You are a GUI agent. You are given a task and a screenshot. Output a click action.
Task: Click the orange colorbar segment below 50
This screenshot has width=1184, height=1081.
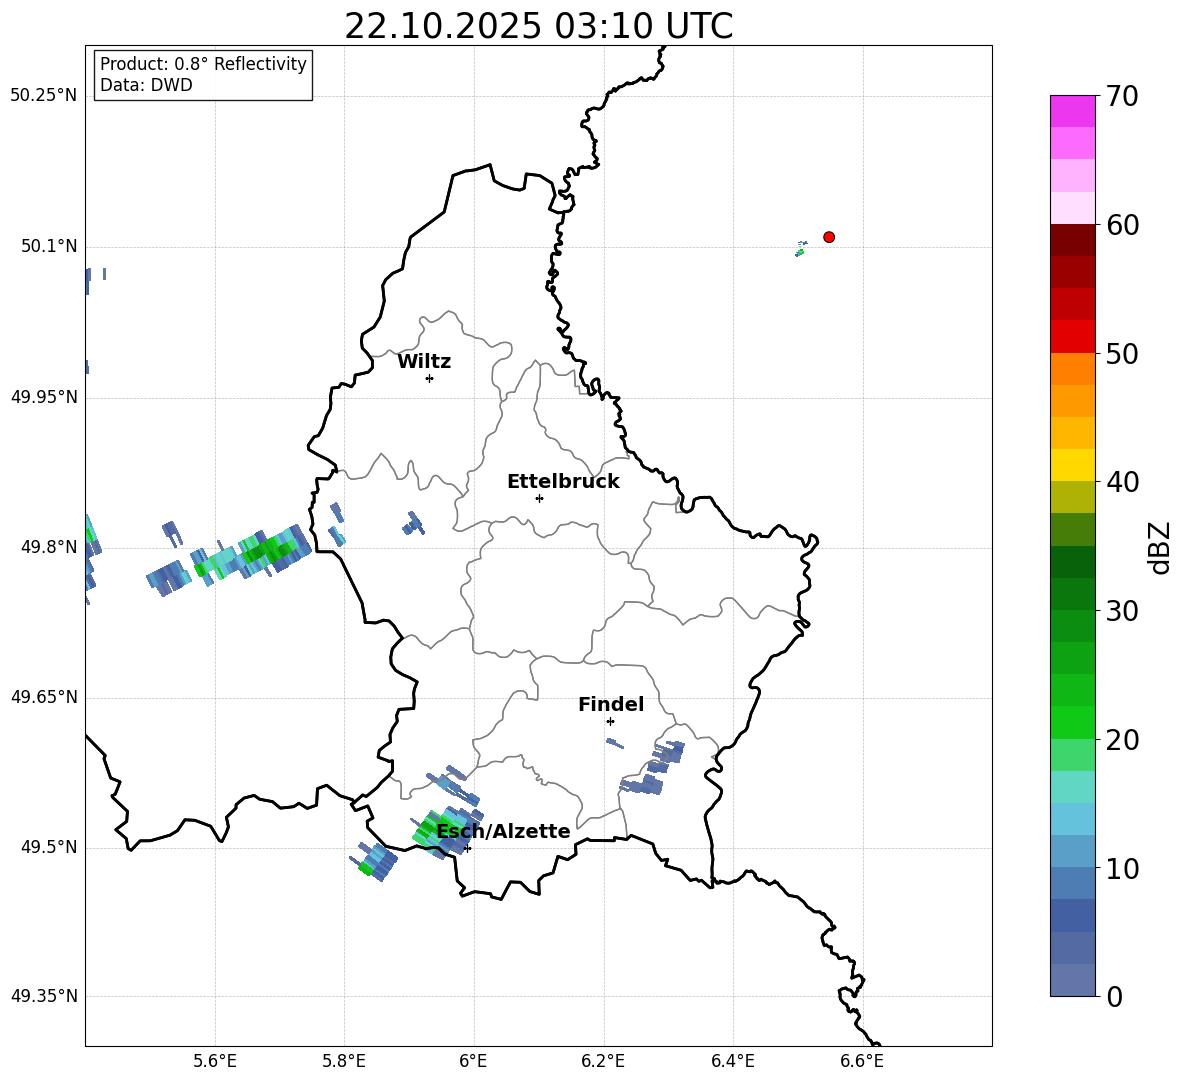(1072, 369)
